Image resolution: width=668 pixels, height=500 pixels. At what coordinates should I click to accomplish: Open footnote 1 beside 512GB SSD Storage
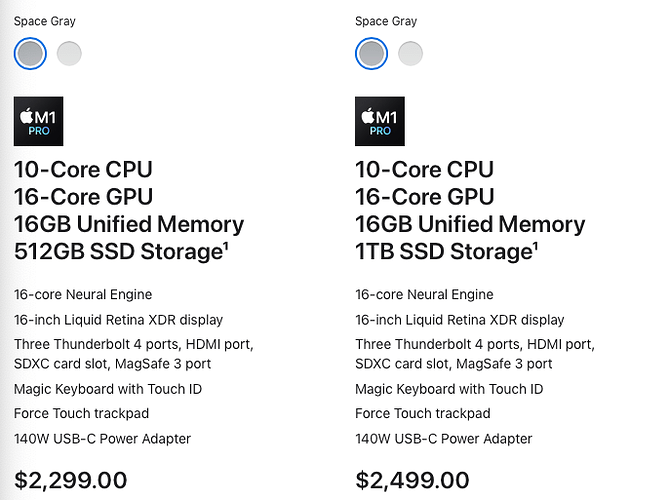point(226,246)
